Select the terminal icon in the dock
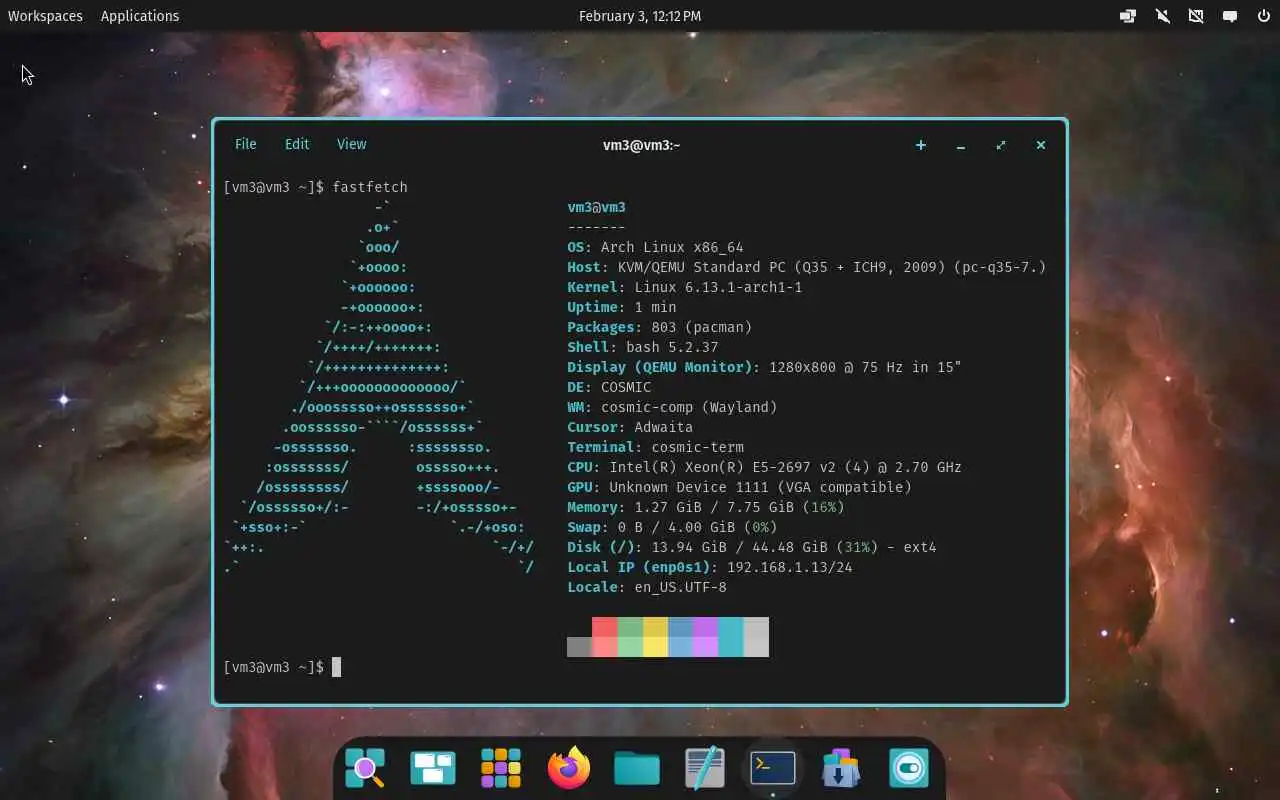Image resolution: width=1280 pixels, height=800 pixels. 773,767
